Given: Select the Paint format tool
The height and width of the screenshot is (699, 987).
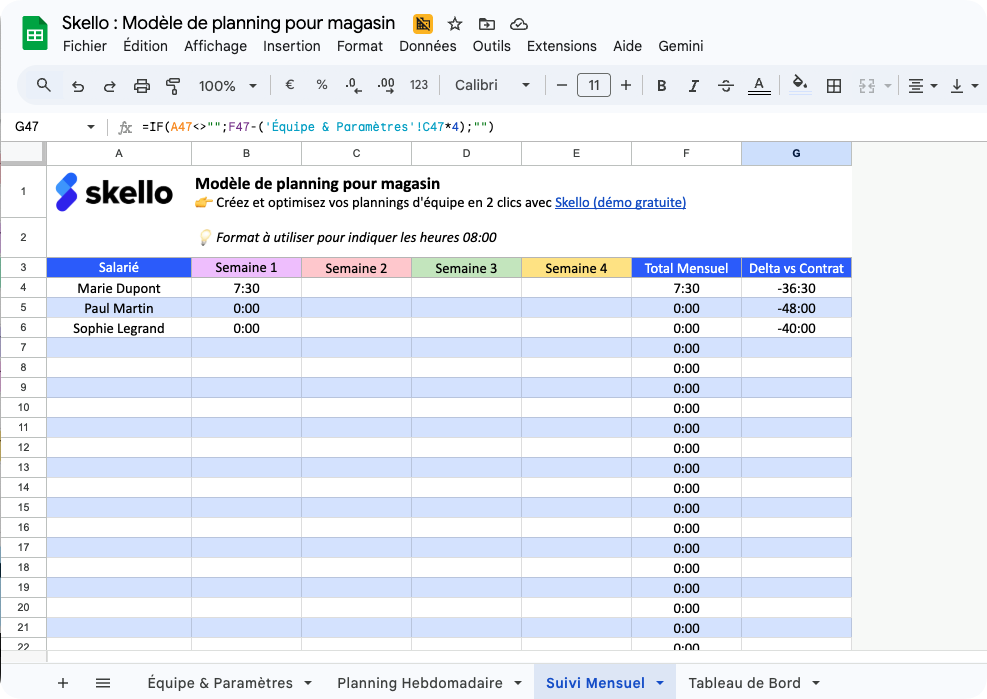Looking at the screenshot, I should tap(172, 86).
